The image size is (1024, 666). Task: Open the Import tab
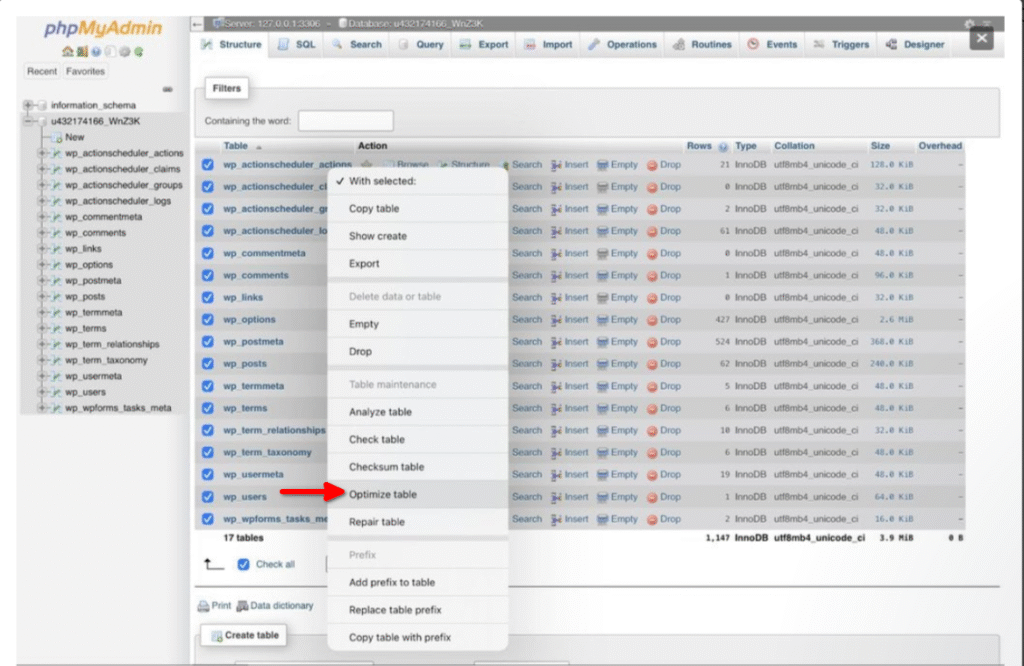pyautogui.click(x=549, y=44)
